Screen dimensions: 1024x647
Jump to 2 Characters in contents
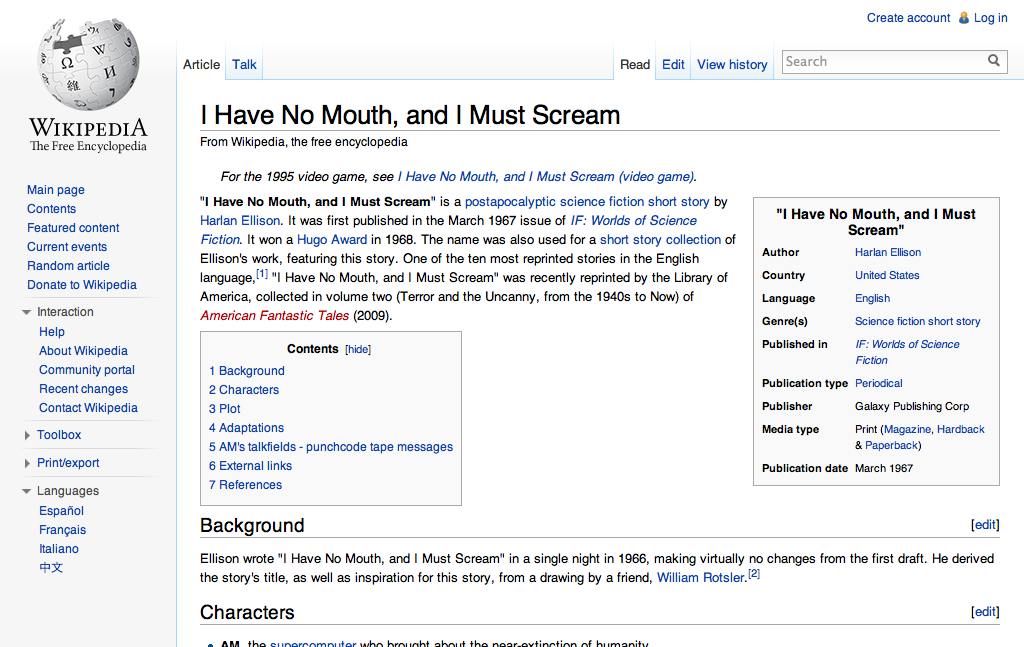click(244, 390)
